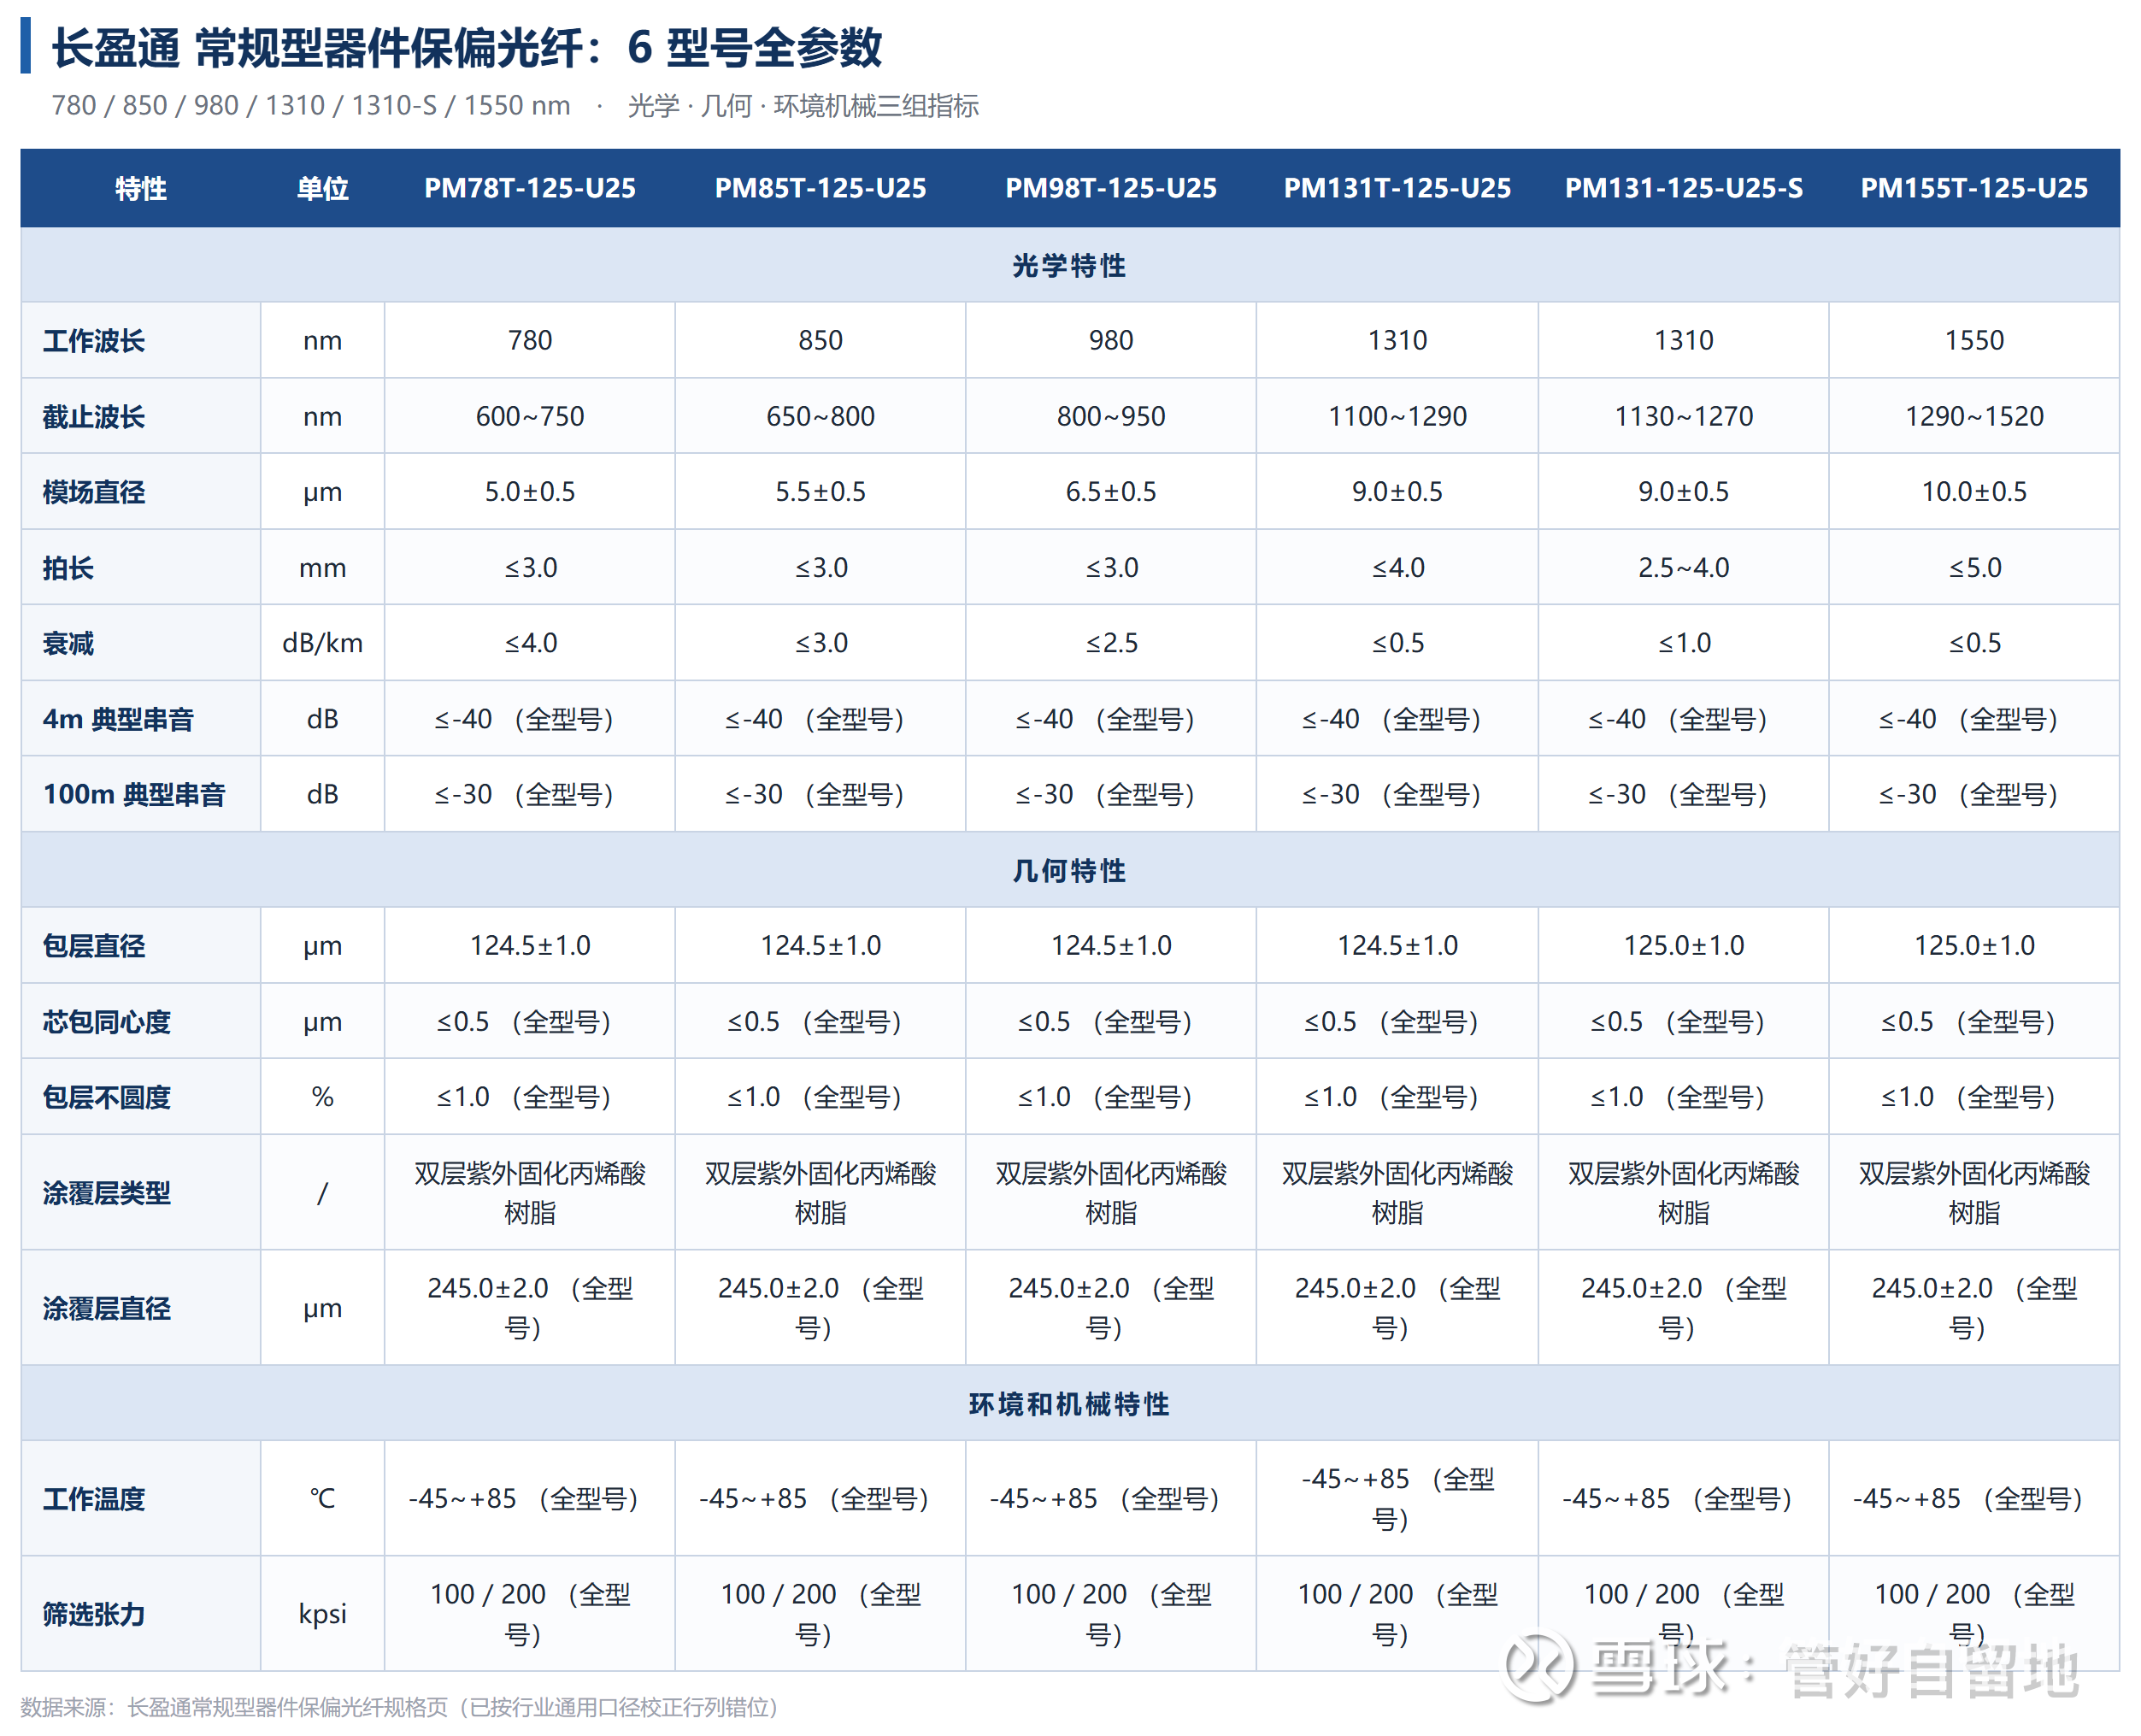Click the 几何特性 section header row
The image size is (2141, 1736).
click(x=1070, y=870)
